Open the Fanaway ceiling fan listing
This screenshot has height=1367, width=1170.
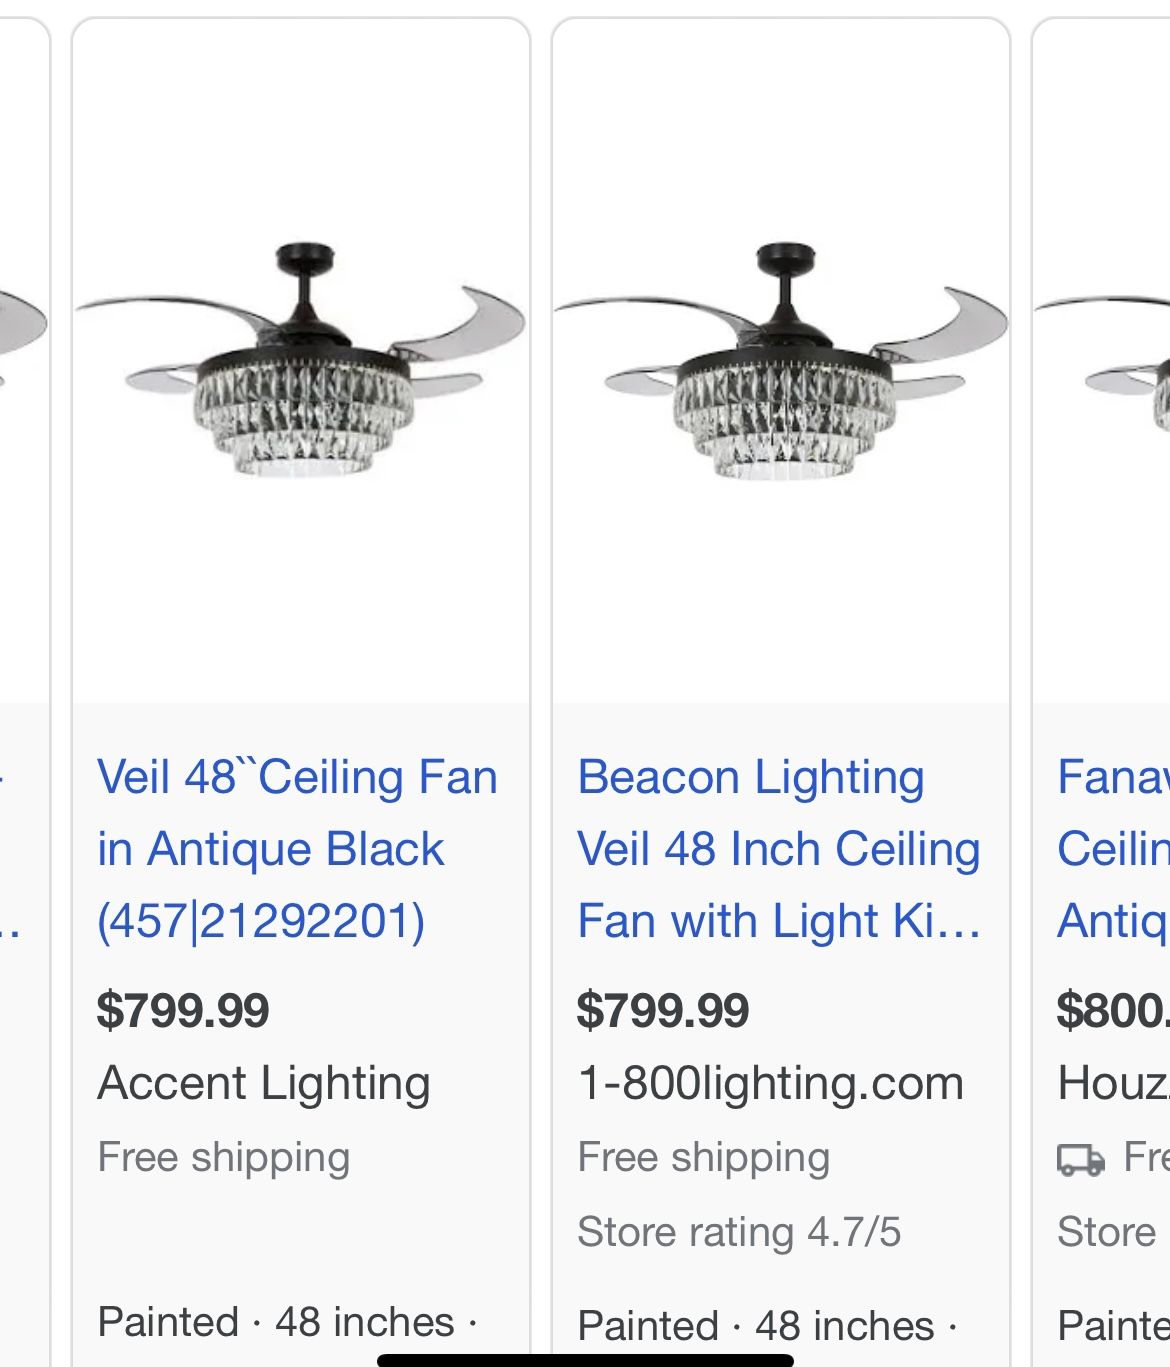(x=1110, y=848)
